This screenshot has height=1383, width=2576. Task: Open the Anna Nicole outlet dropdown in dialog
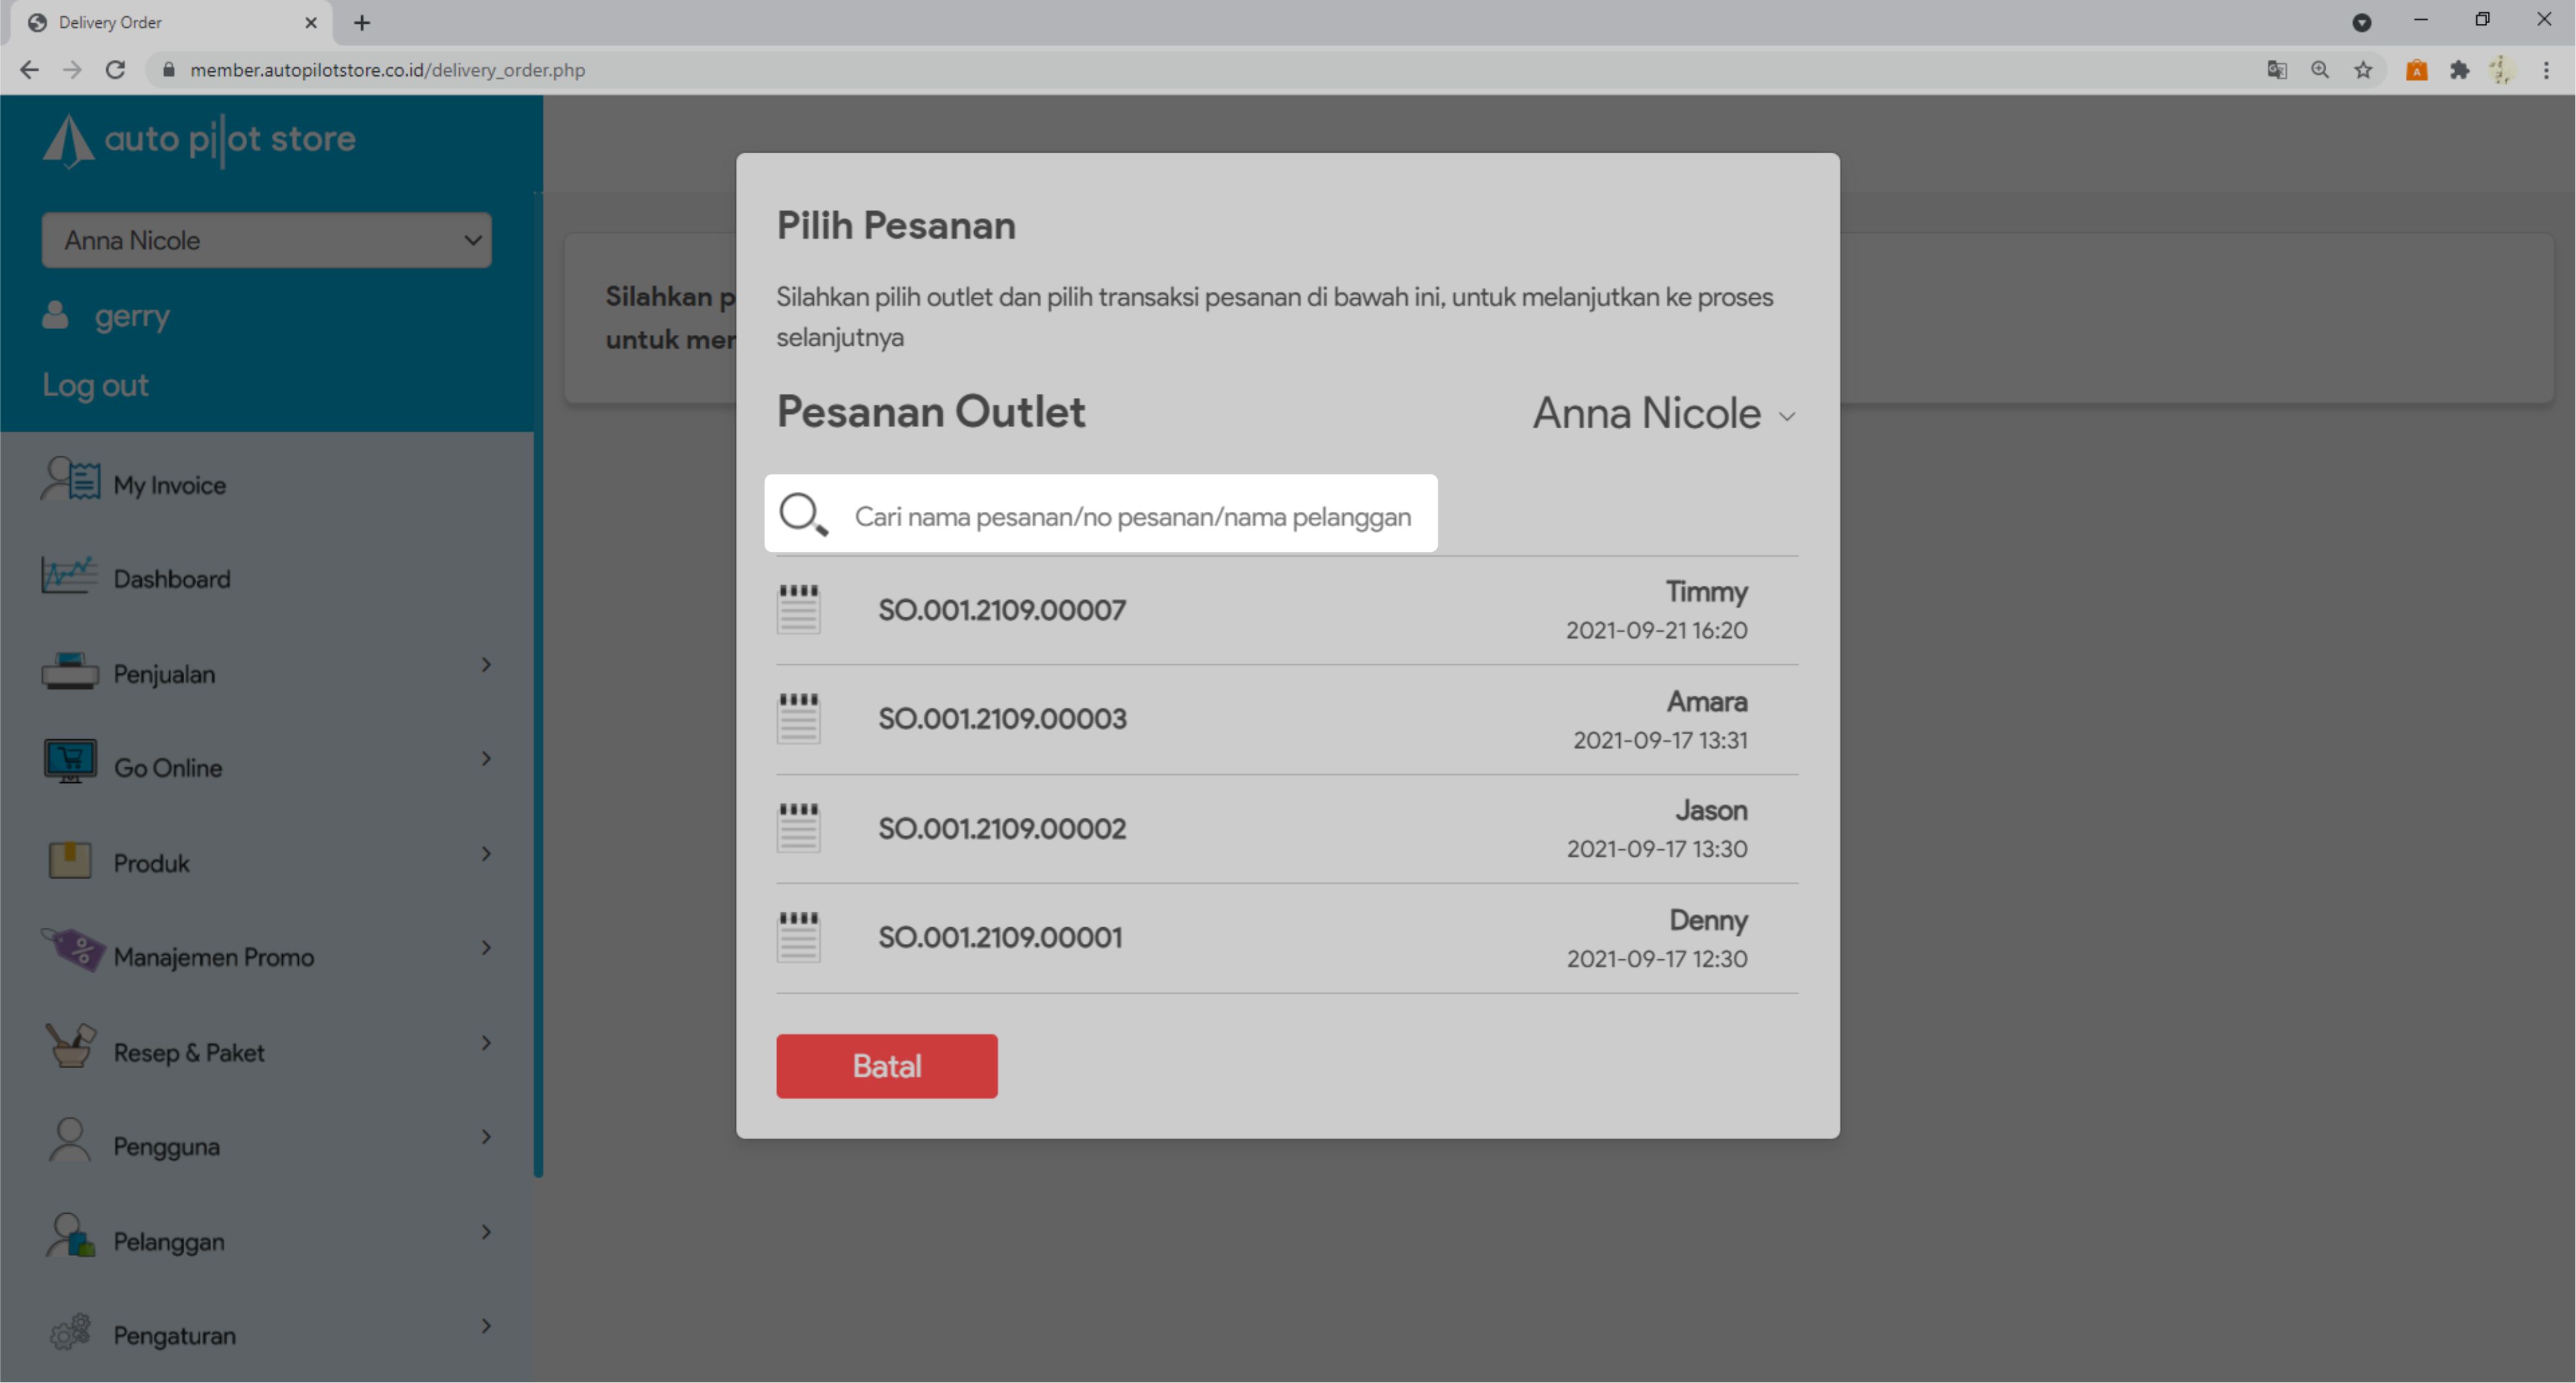pyautogui.click(x=1664, y=414)
